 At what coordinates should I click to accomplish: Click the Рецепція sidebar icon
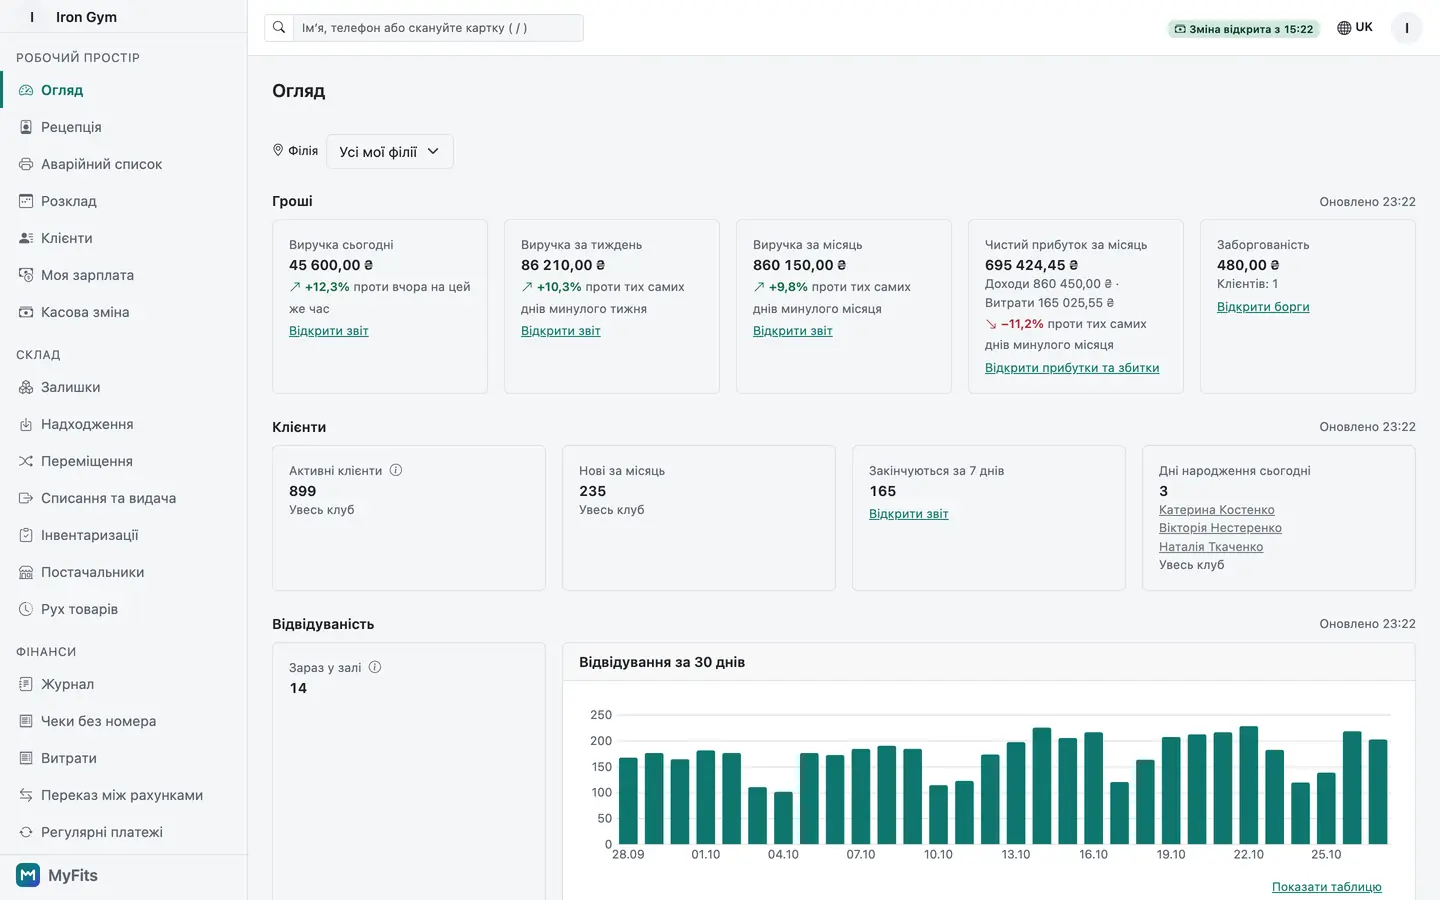[26, 127]
